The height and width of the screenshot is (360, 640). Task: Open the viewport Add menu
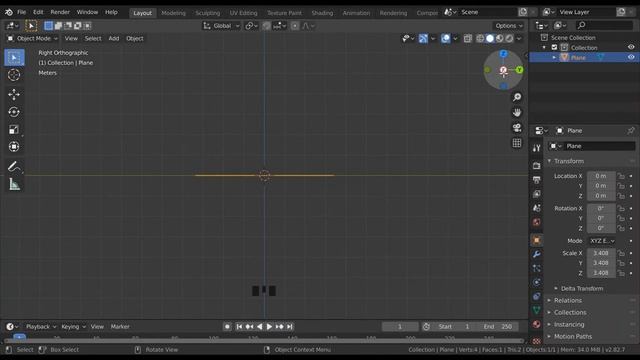[x=113, y=38]
